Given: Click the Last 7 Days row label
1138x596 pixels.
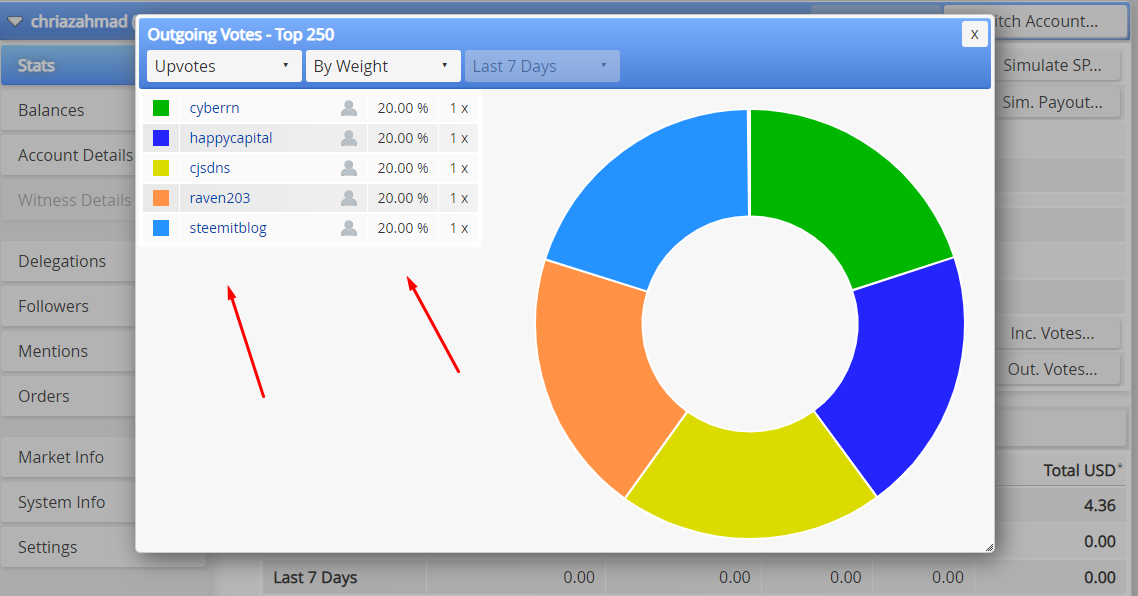Looking at the screenshot, I should tap(315, 578).
